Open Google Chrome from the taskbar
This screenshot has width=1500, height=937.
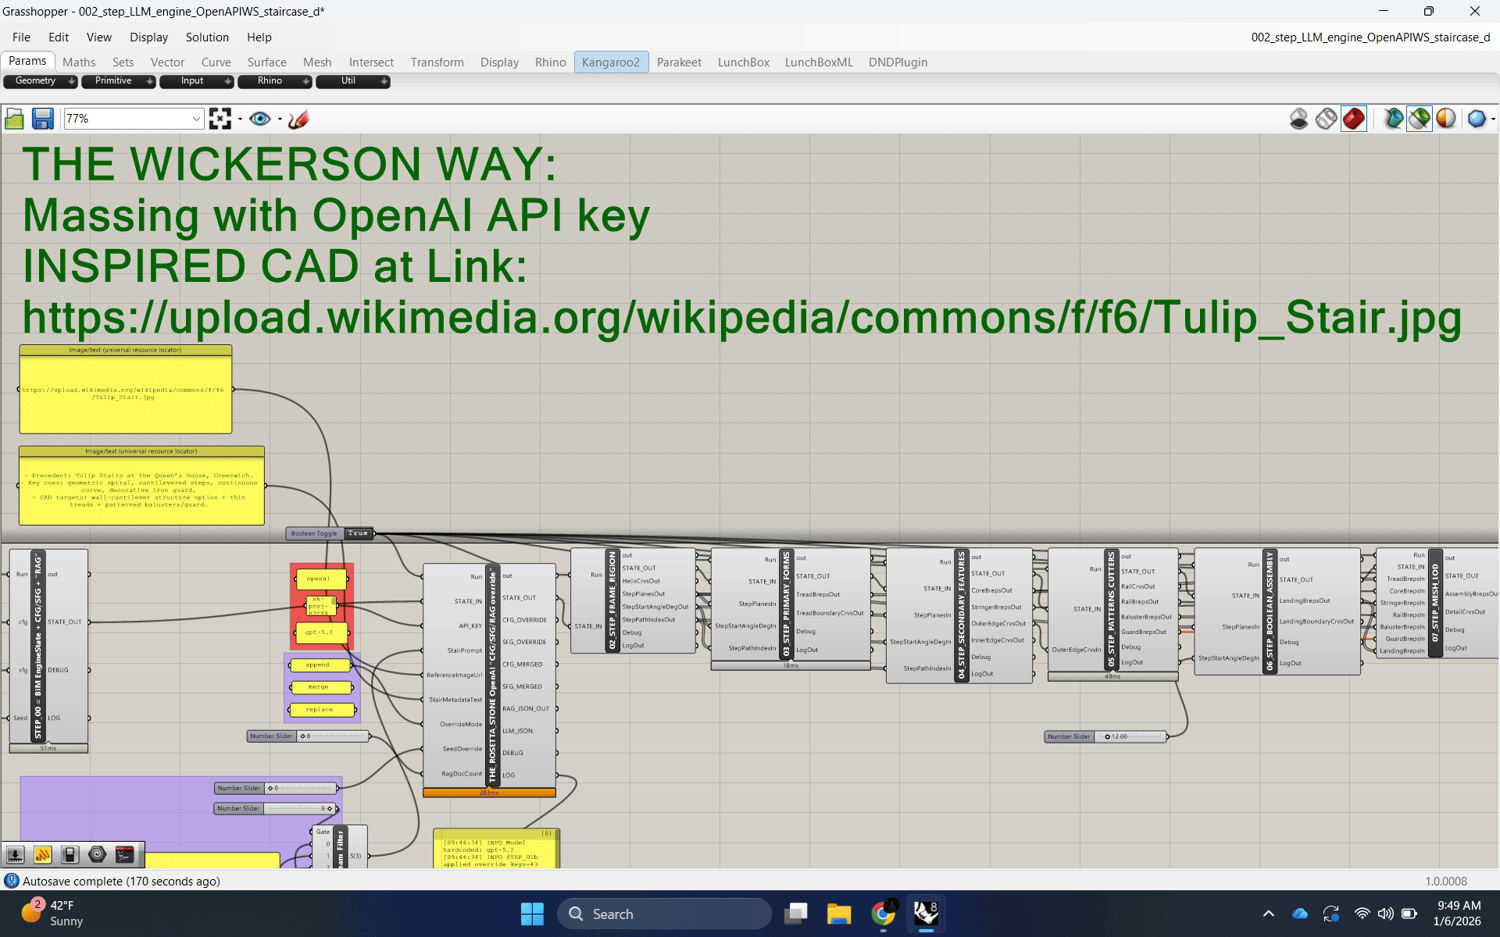883,913
